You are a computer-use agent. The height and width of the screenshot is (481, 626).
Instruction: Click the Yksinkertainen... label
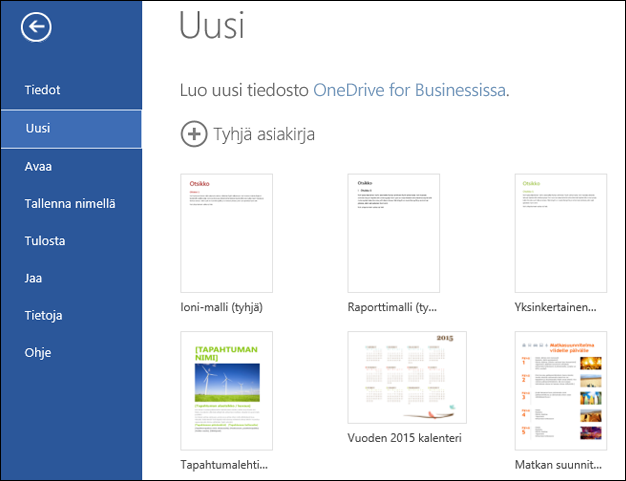pos(555,307)
